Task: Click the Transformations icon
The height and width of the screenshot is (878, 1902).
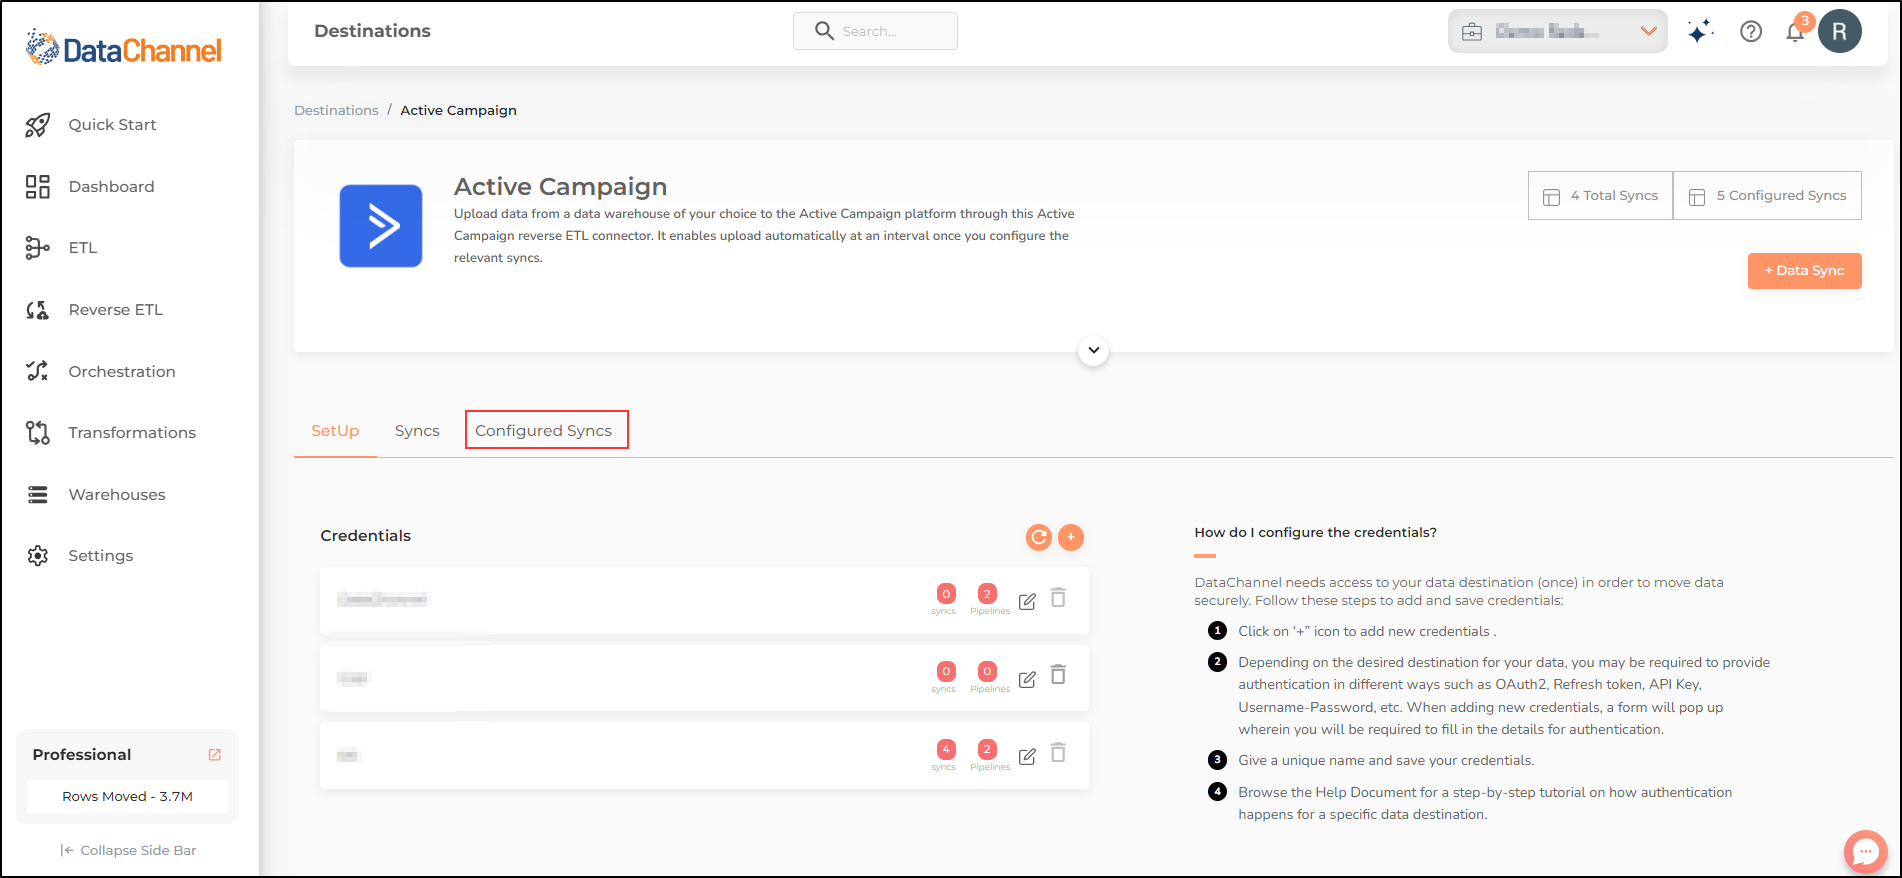Action: (38, 433)
